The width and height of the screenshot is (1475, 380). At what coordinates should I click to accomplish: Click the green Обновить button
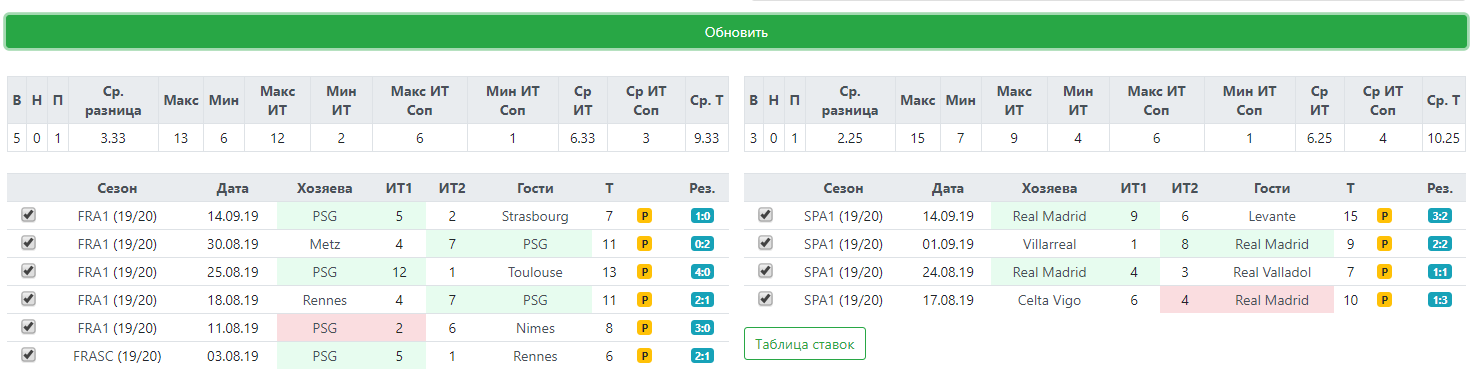coord(737,32)
